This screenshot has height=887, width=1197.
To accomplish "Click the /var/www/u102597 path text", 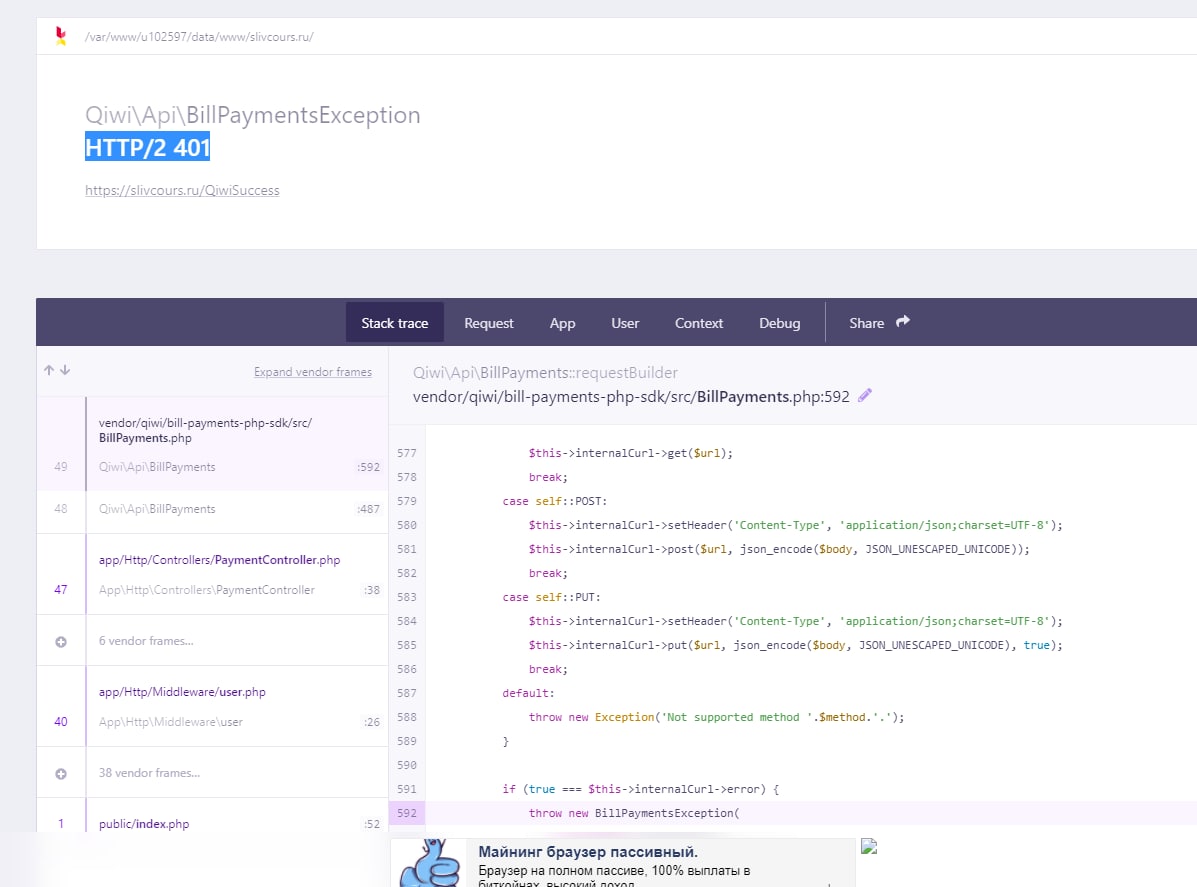I will (x=199, y=37).
